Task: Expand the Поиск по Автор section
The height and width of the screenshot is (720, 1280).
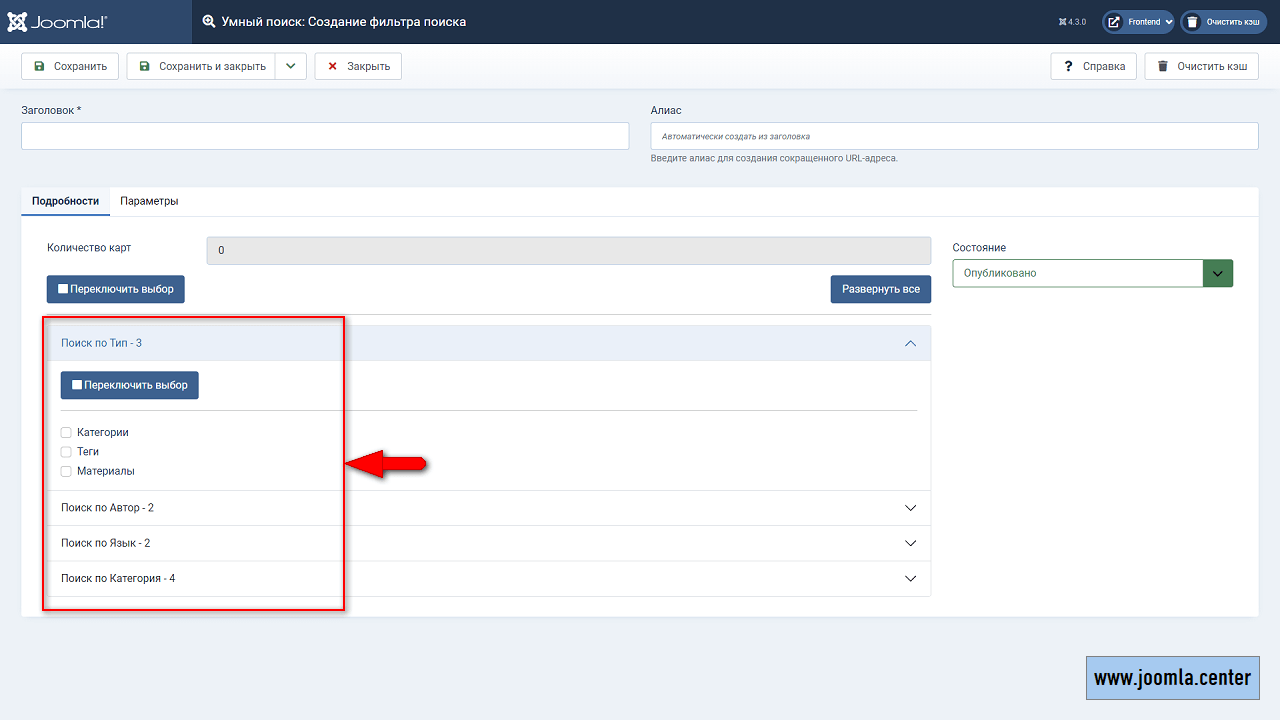Action: coord(489,508)
